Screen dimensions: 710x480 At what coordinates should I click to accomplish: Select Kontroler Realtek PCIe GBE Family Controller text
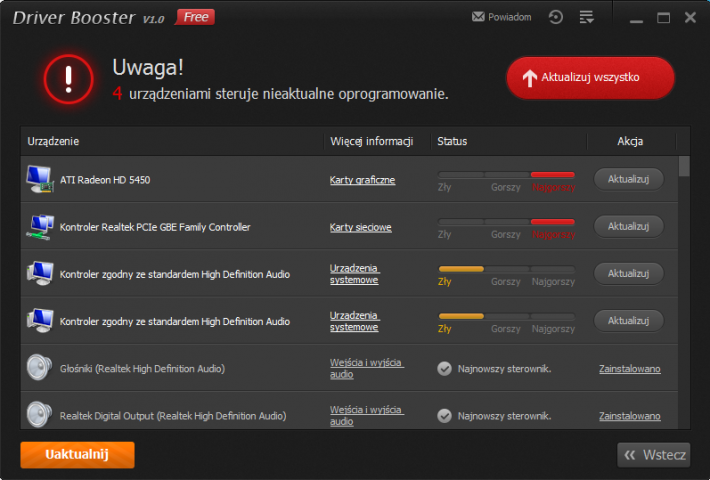pos(155,227)
